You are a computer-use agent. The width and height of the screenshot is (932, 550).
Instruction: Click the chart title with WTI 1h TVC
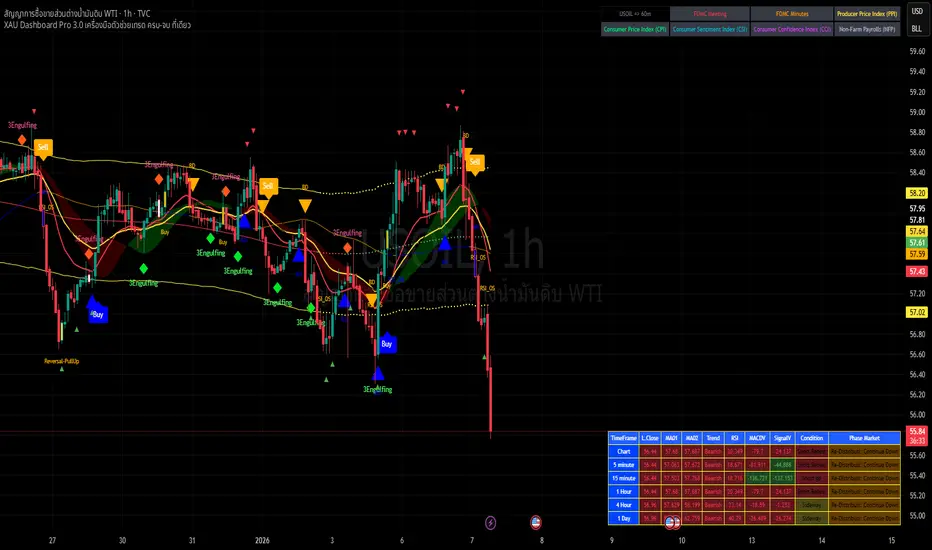[77, 13]
